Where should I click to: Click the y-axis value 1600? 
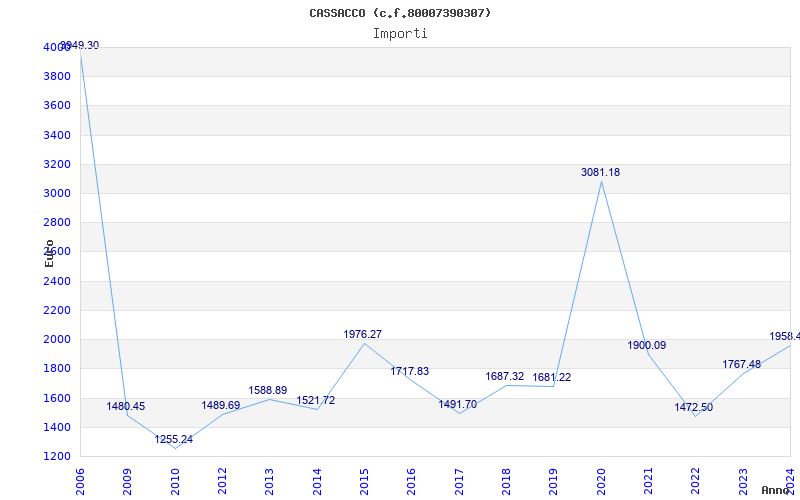pos(57,398)
